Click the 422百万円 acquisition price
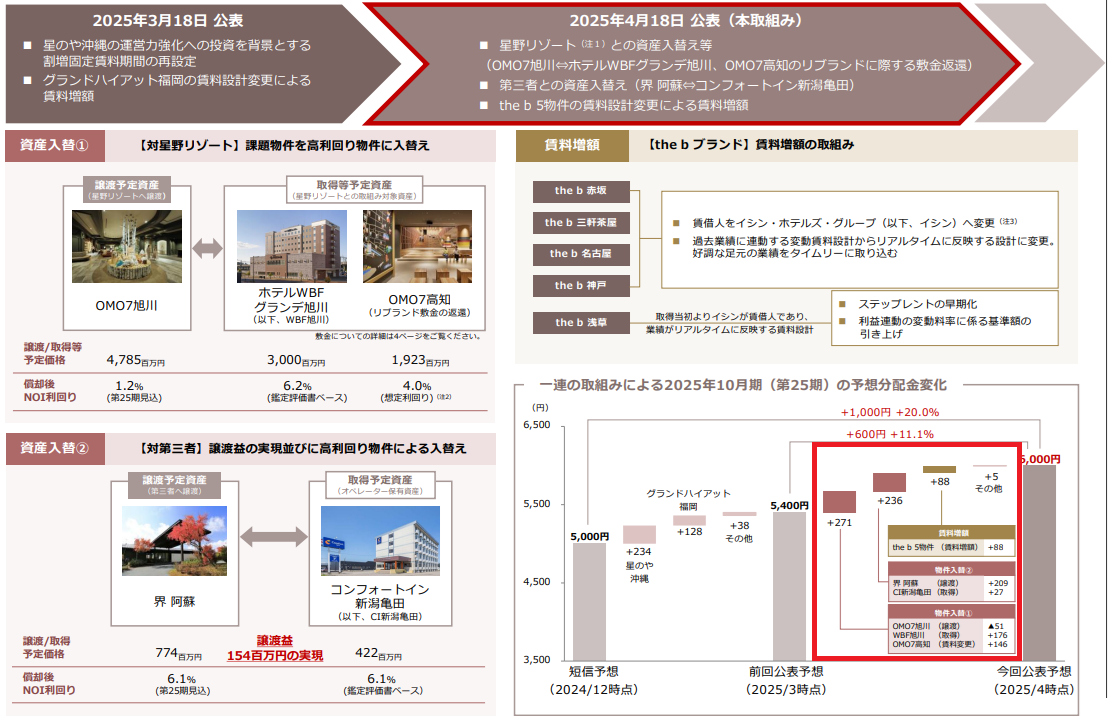This screenshot has height=716, width=1114. [x=378, y=653]
